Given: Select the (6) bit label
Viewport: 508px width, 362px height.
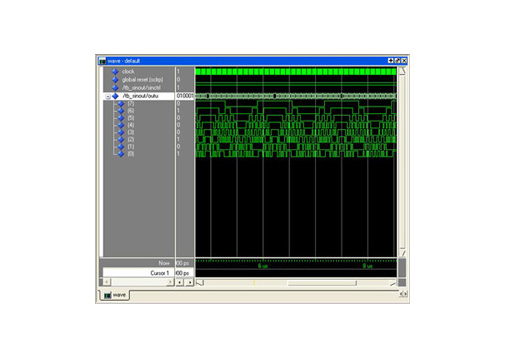Looking at the screenshot, I should (x=131, y=111).
